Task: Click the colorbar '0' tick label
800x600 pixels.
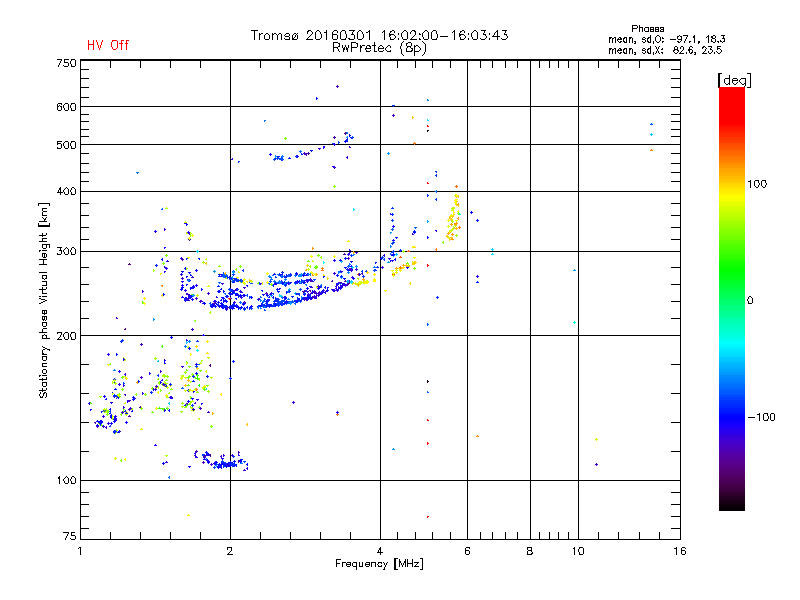Action: click(x=750, y=301)
